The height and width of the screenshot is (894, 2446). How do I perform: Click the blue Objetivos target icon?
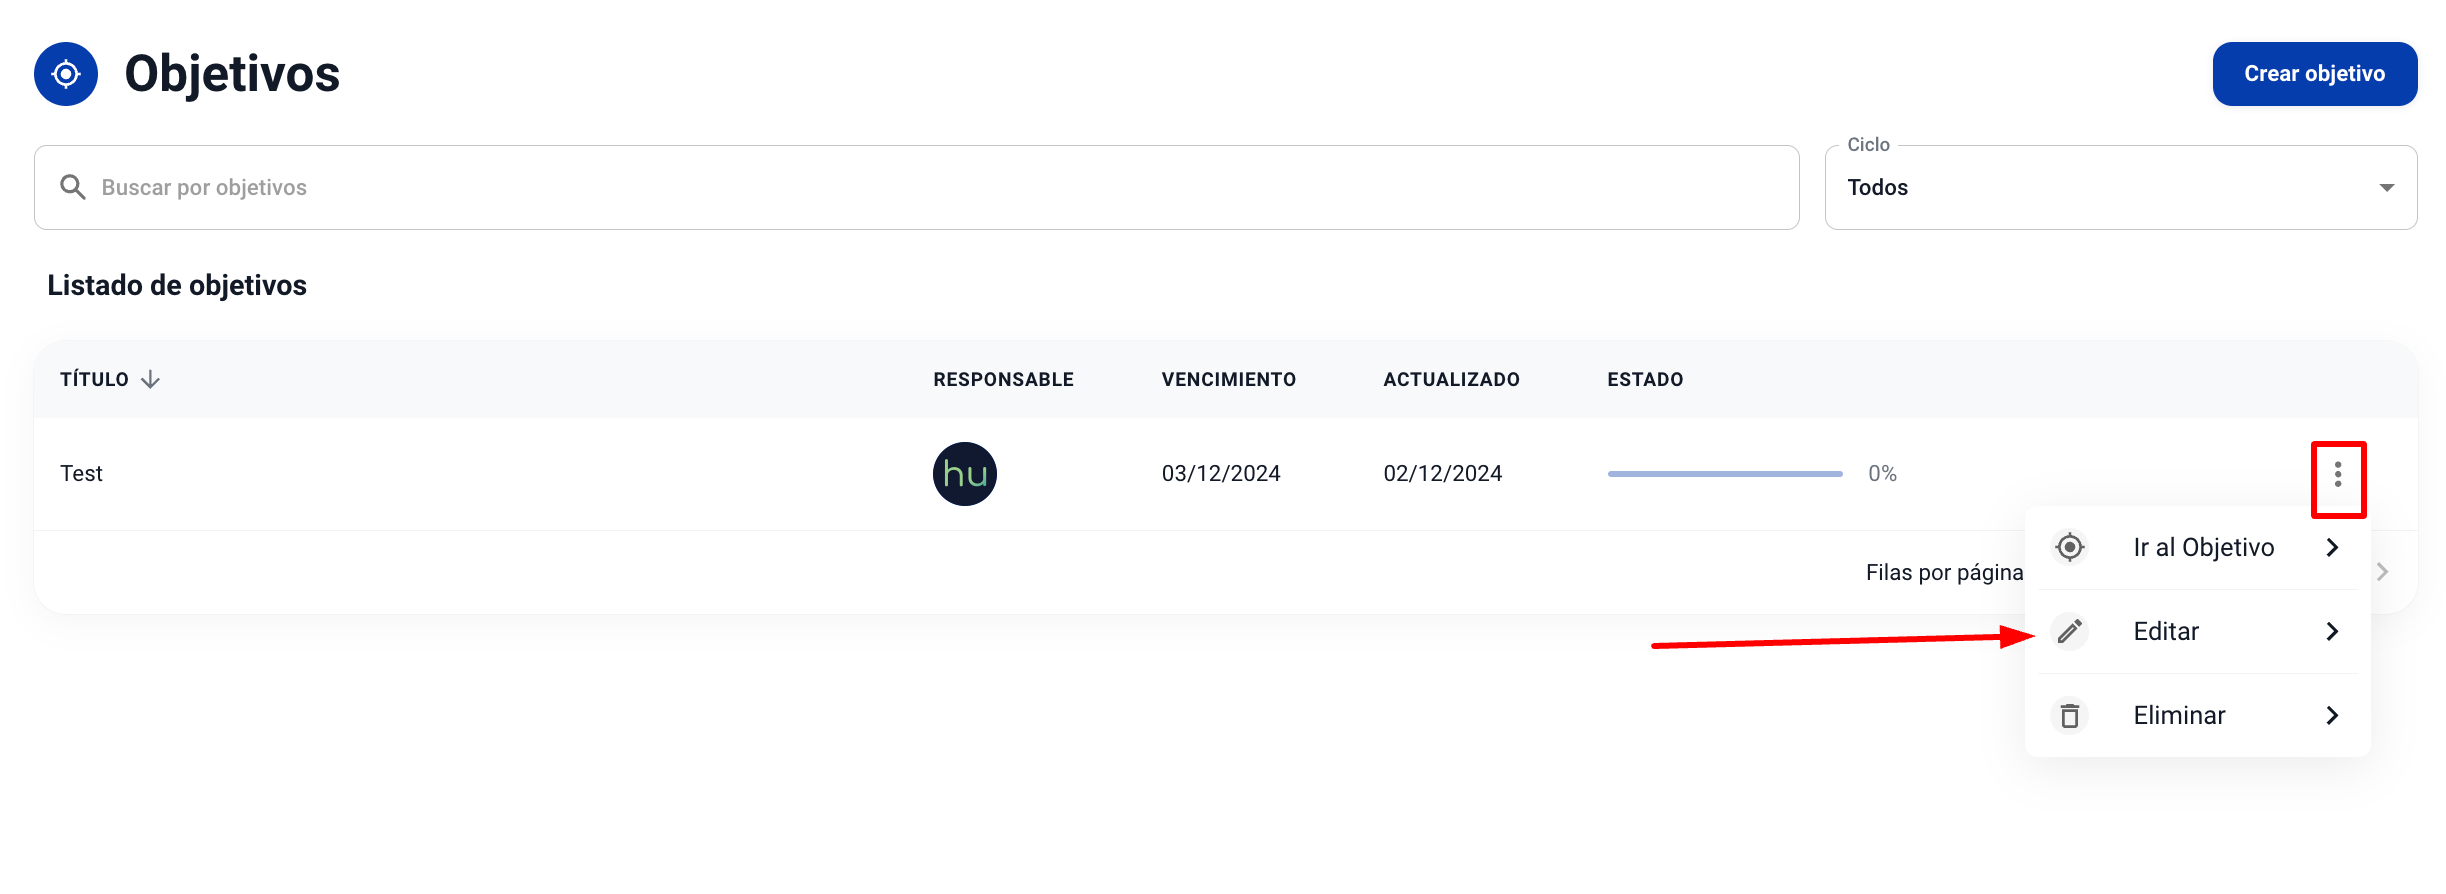(66, 74)
